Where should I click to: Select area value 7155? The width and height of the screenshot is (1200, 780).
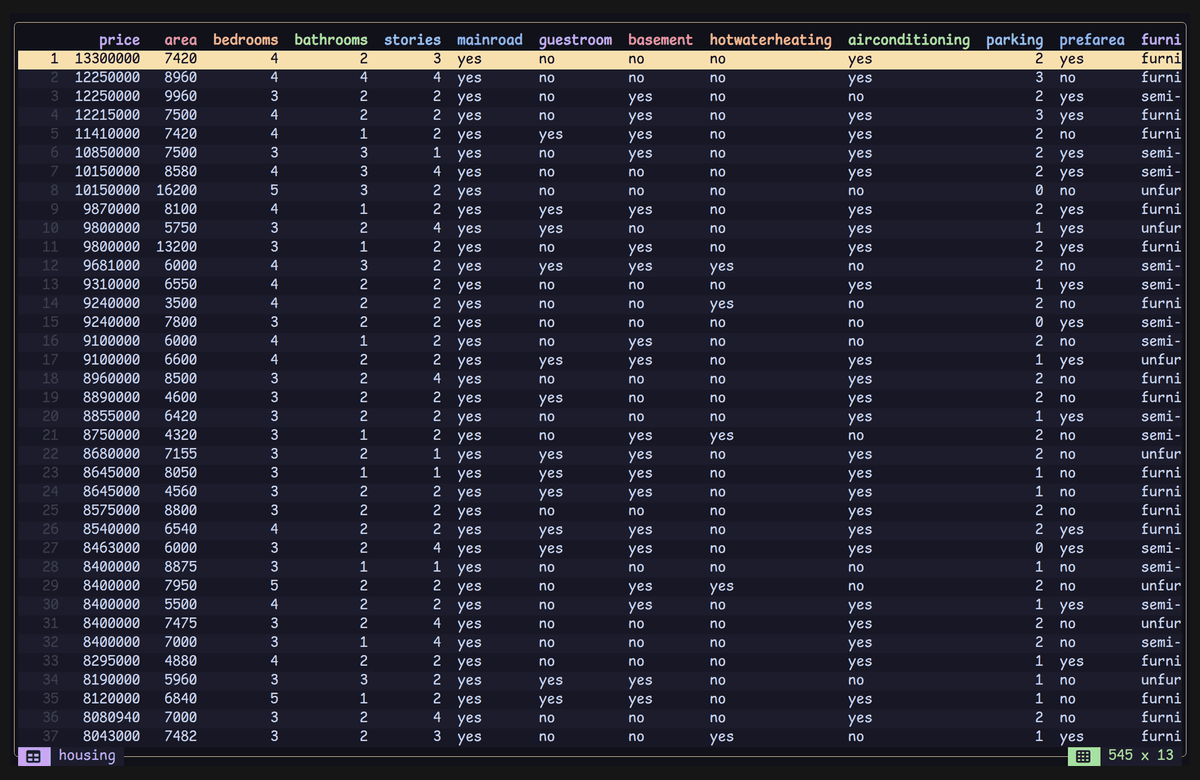point(180,455)
